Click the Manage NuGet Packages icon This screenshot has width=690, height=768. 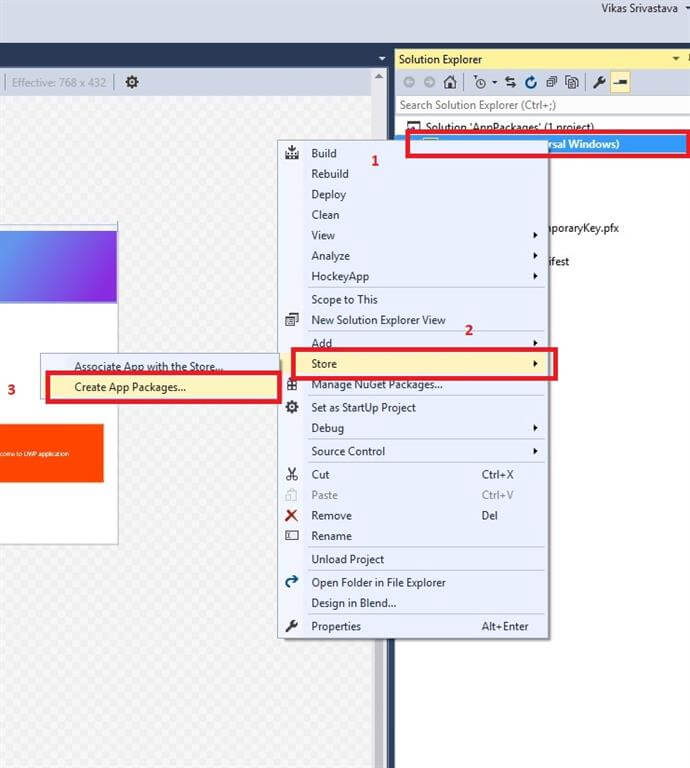292,385
